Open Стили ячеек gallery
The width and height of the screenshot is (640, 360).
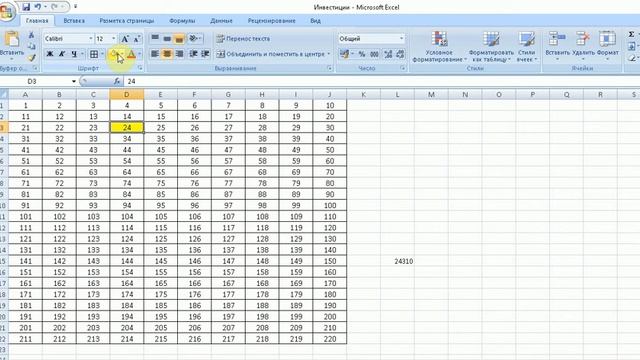[527, 47]
